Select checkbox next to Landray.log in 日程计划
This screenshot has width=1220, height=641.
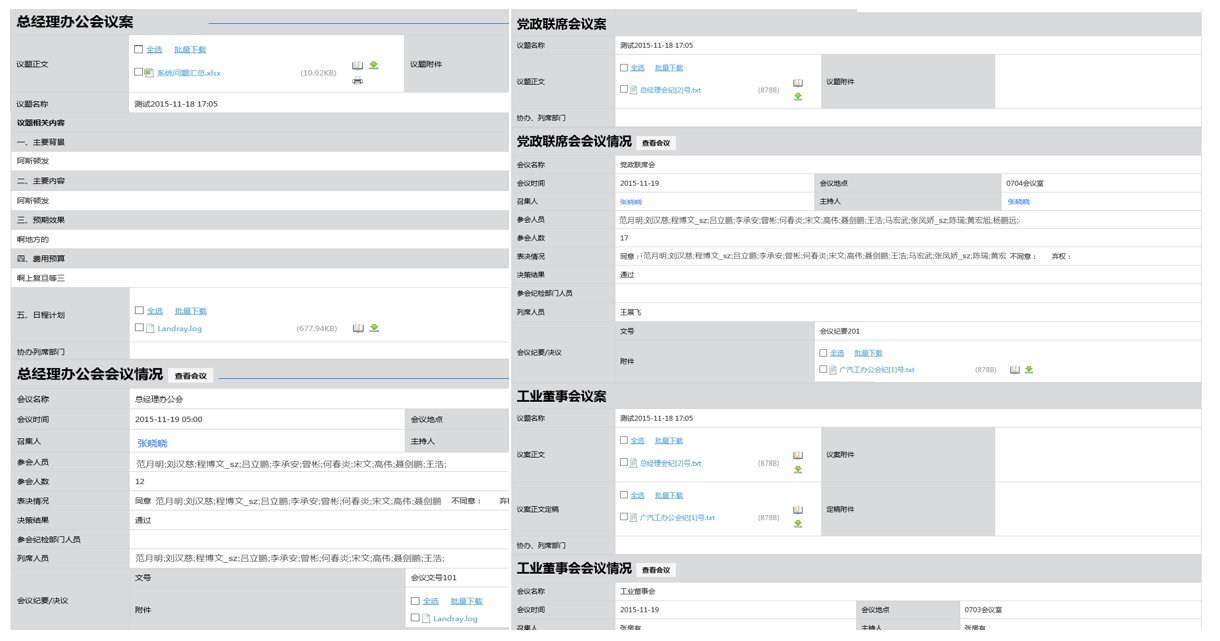tap(139, 328)
